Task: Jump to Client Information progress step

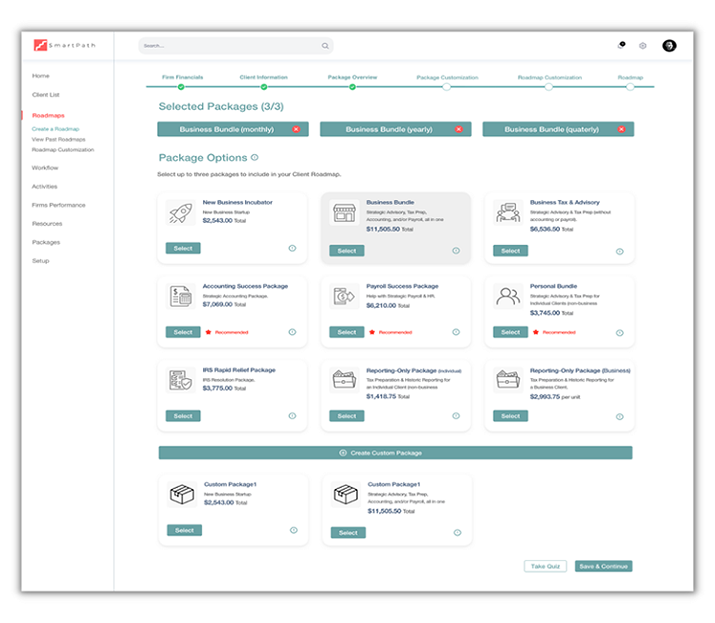Action: (x=264, y=87)
